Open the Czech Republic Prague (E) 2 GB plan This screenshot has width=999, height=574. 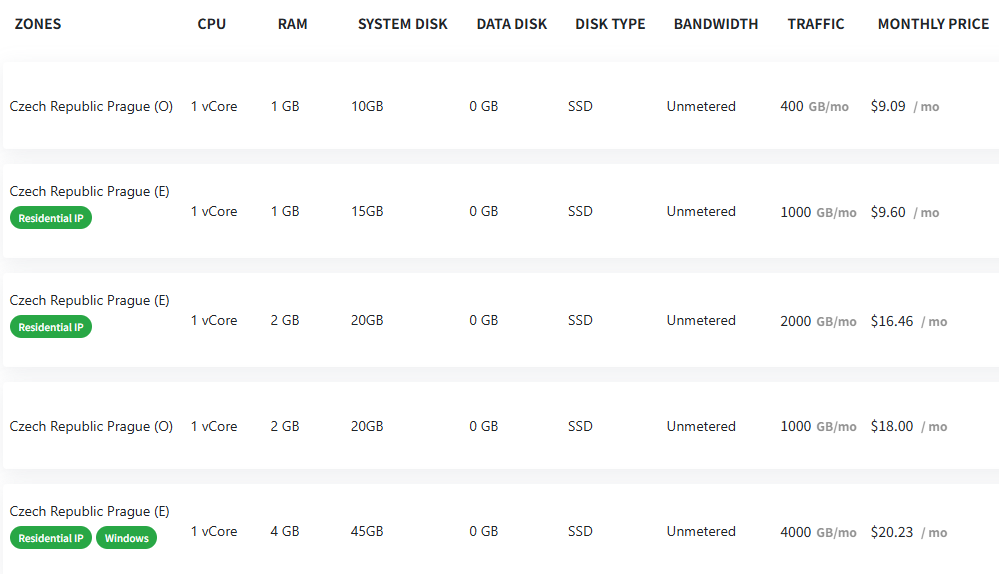coord(501,320)
